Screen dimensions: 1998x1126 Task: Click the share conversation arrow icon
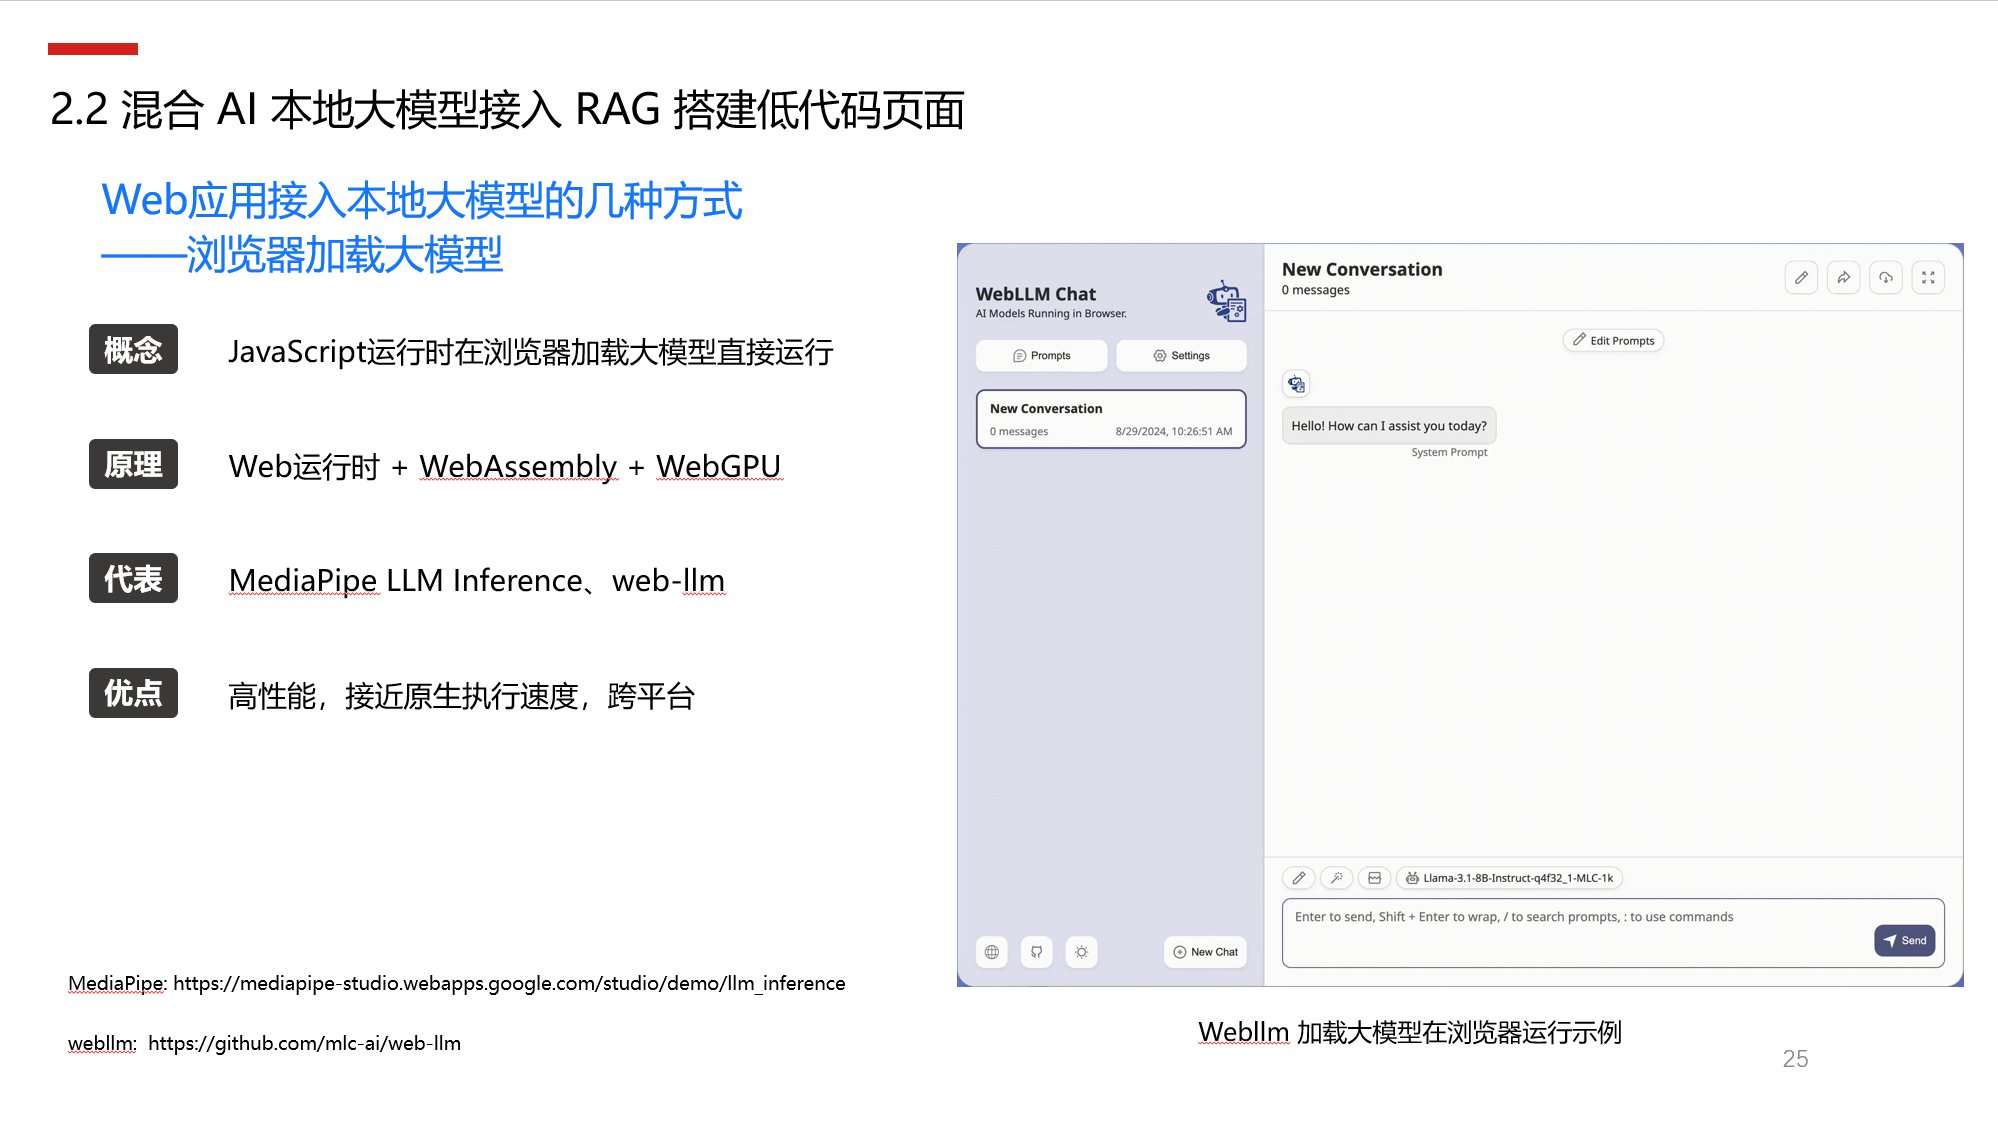[x=1843, y=278]
